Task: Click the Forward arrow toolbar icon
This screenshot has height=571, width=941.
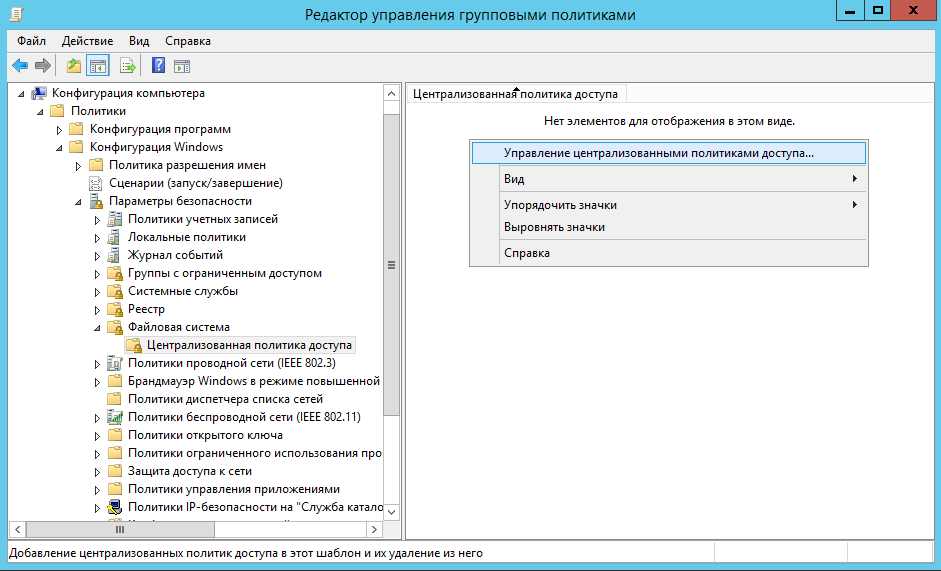Action: [x=43, y=65]
